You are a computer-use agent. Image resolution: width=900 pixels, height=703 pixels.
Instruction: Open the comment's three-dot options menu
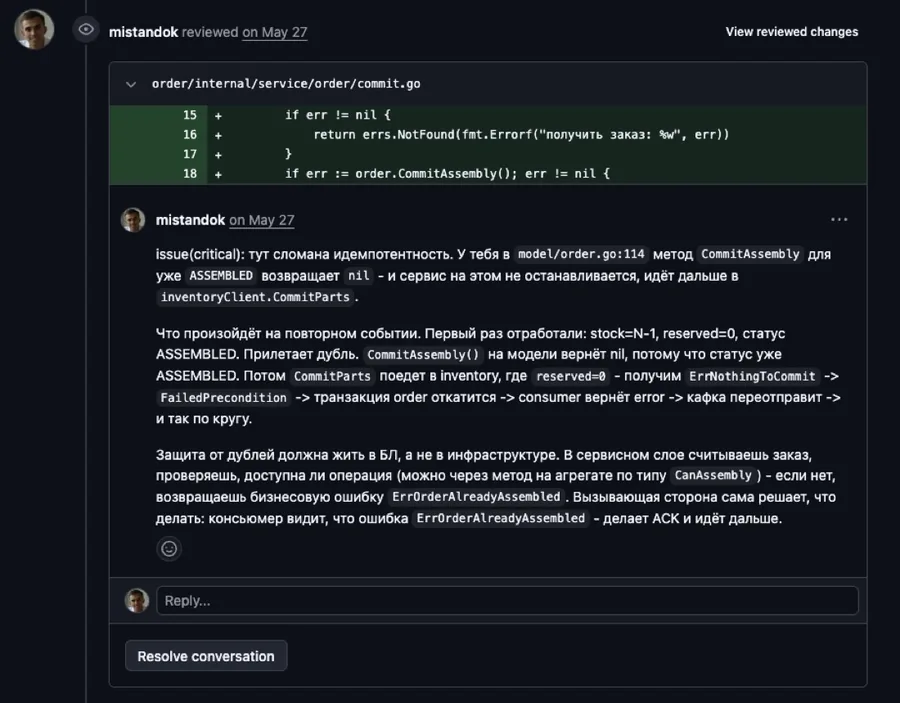(839, 220)
